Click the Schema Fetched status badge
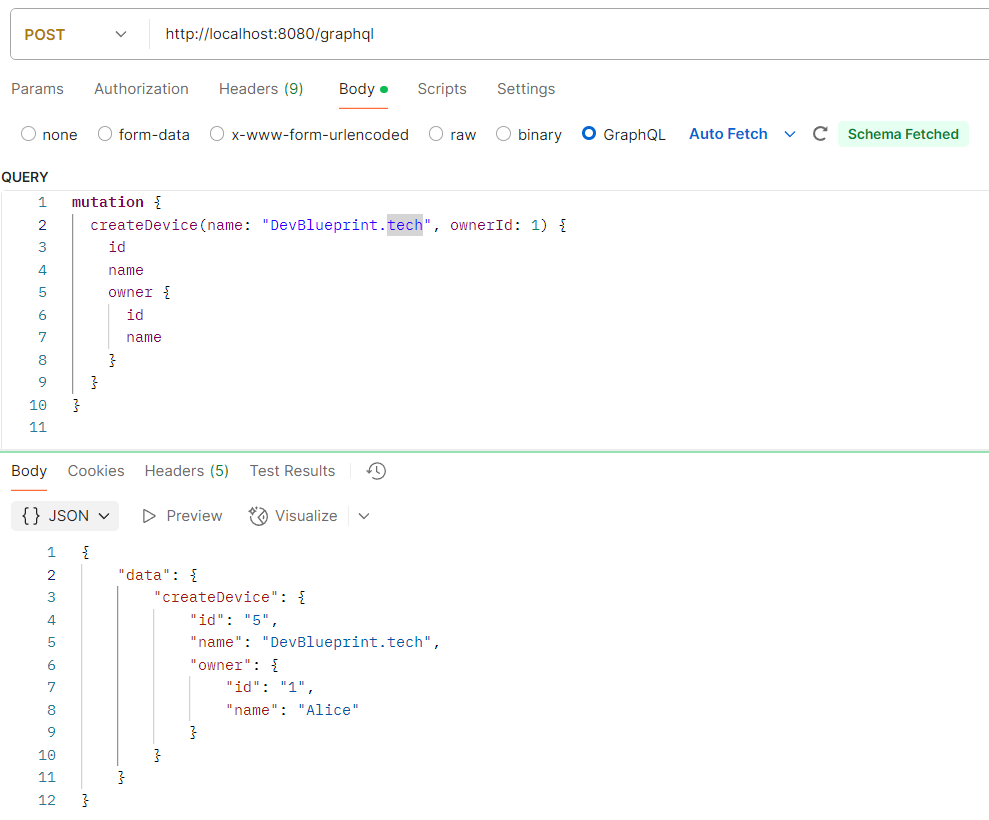 (x=903, y=134)
